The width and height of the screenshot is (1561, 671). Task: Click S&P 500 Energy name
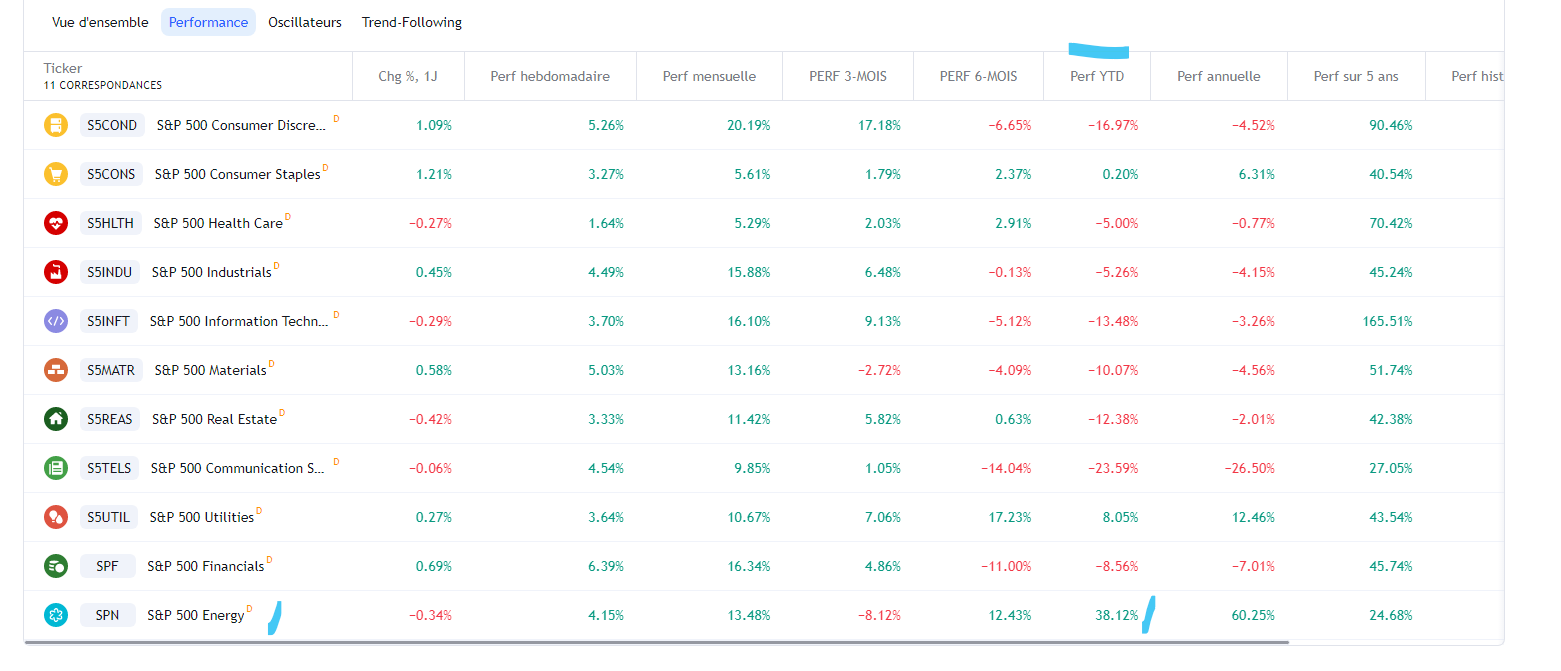click(196, 615)
